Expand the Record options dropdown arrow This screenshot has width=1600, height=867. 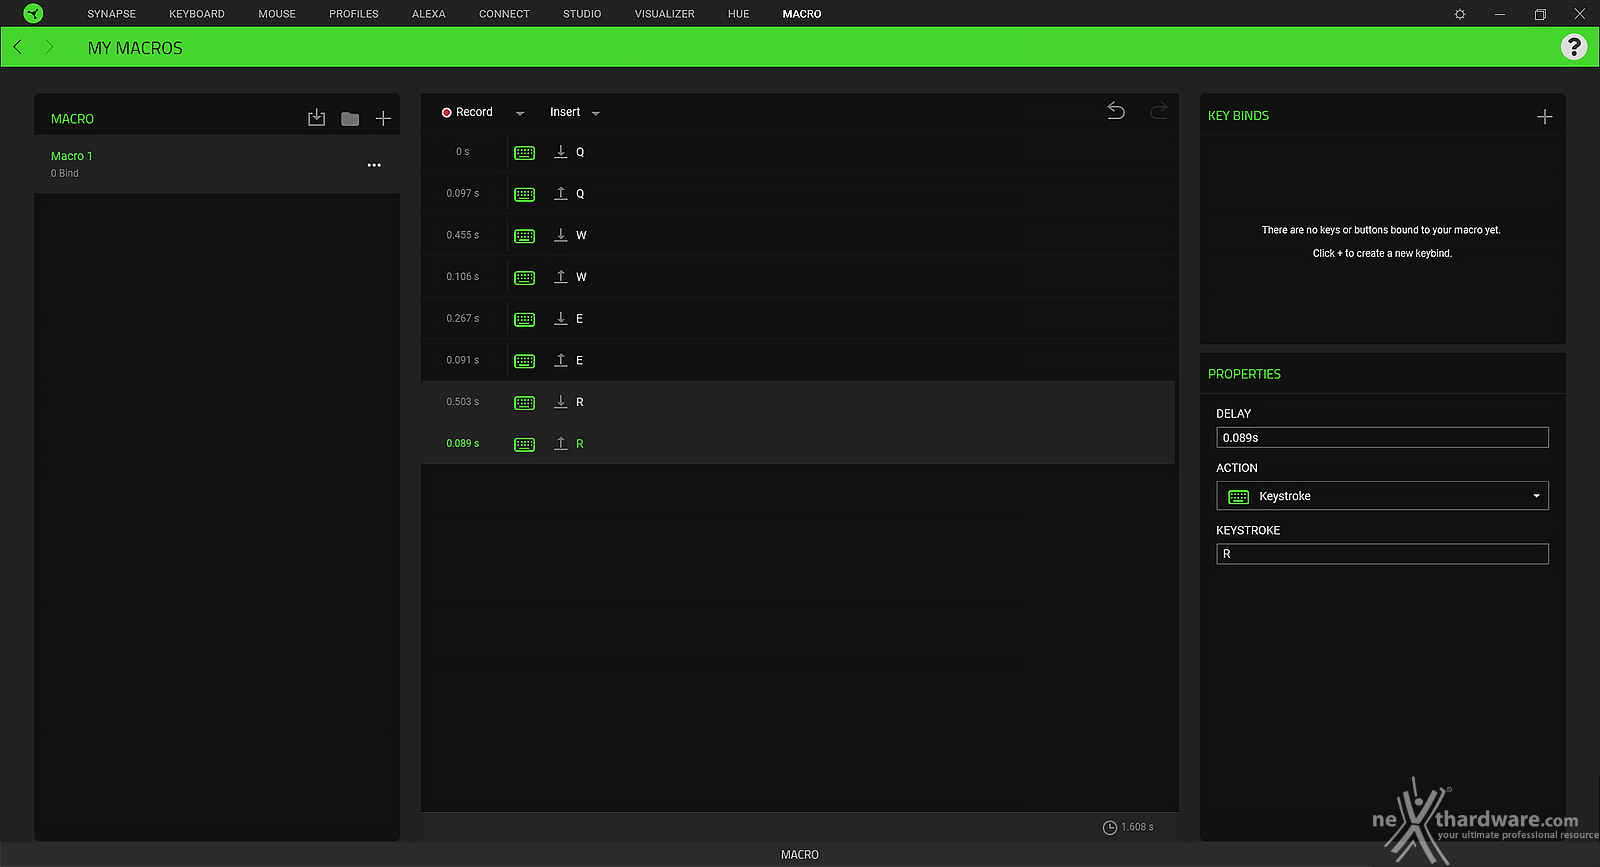pyautogui.click(x=520, y=113)
